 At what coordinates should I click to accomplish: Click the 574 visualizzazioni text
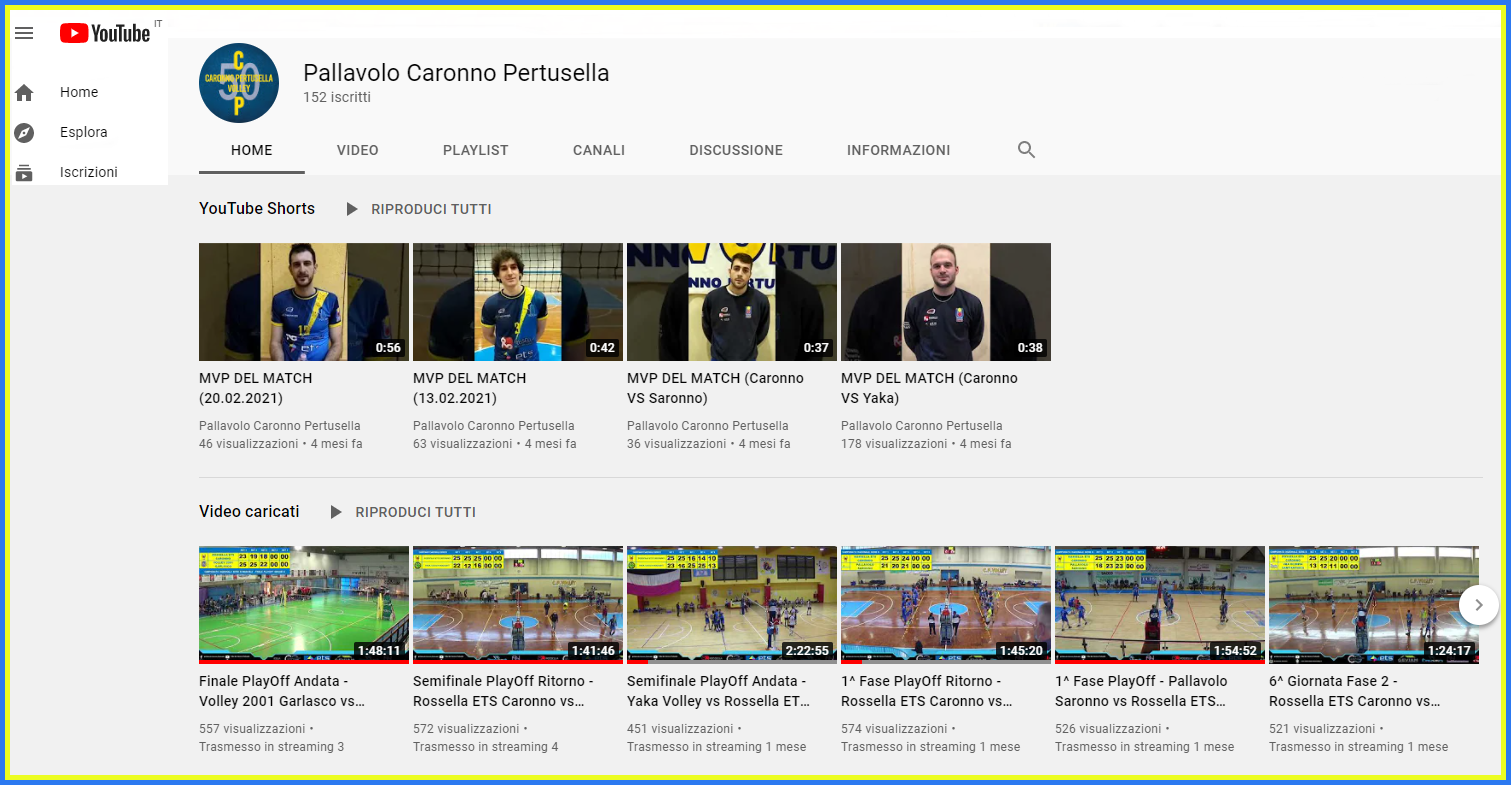coord(894,729)
